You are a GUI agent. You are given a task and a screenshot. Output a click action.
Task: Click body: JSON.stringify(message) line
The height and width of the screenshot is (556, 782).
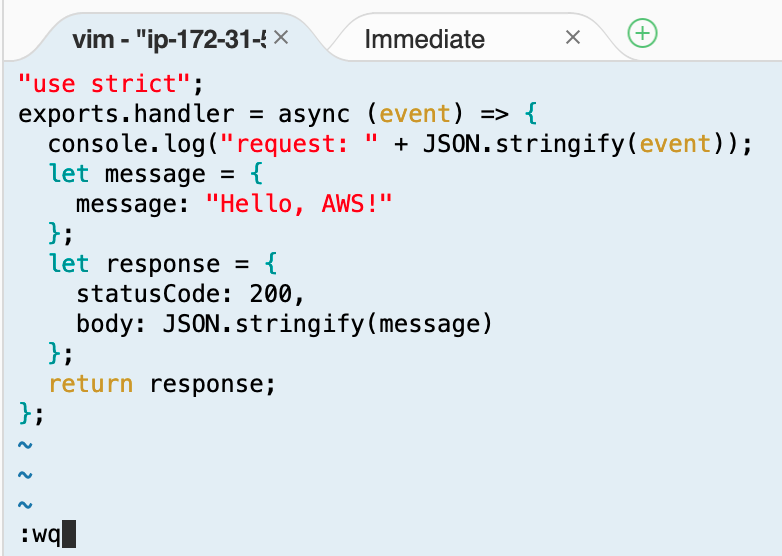tap(284, 324)
